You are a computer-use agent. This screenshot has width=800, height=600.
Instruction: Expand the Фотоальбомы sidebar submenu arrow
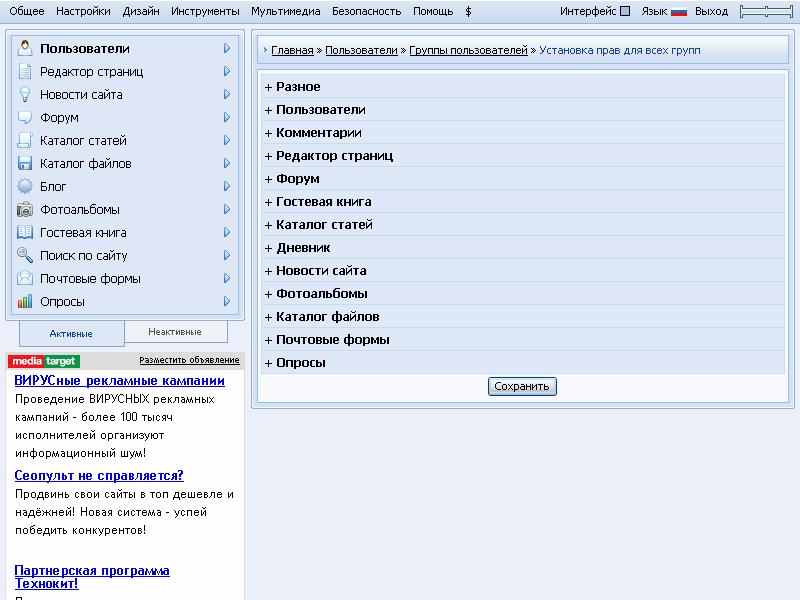(227, 209)
